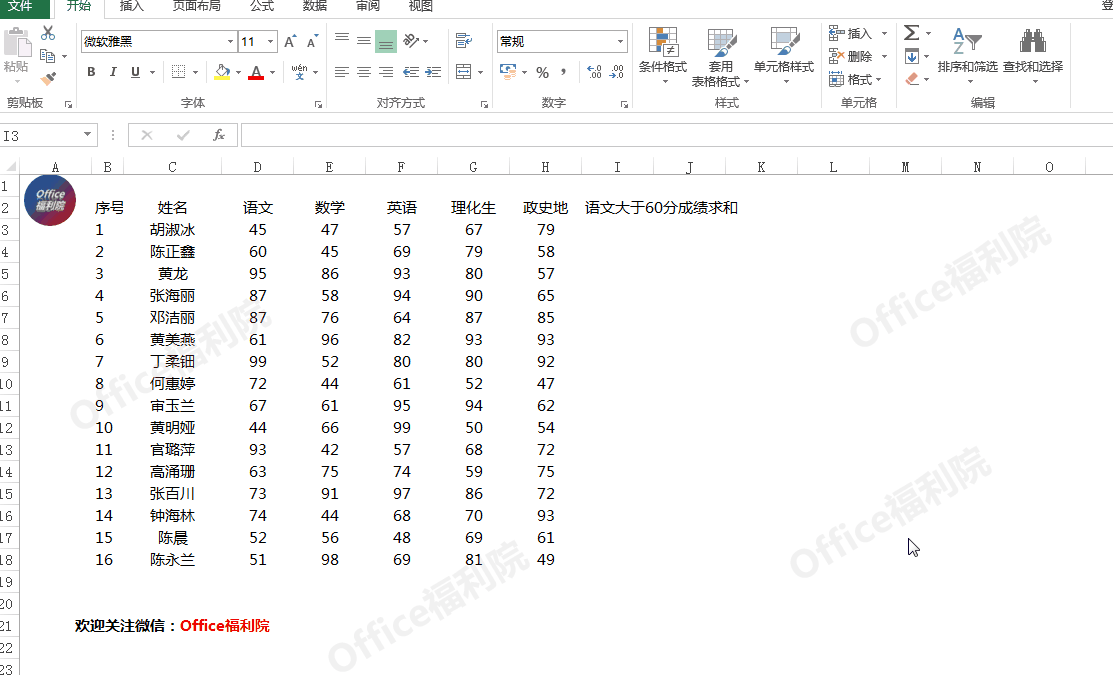Click the Increase Indent icon
This screenshot has height=675, width=1113.
tap(433, 72)
